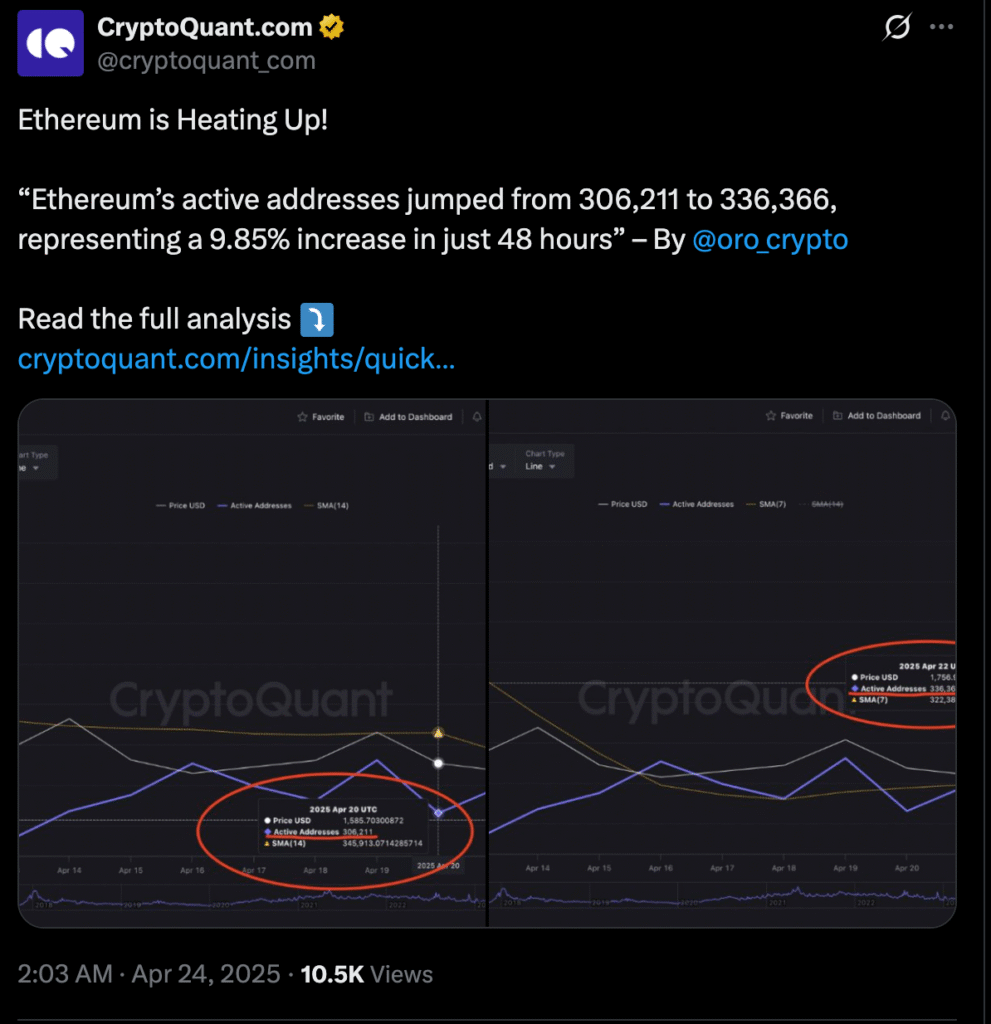Image resolution: width=991 pixels, height=1024 pixels.
Task: Click the Grok icon on the post
Action: tap(897, 28)
